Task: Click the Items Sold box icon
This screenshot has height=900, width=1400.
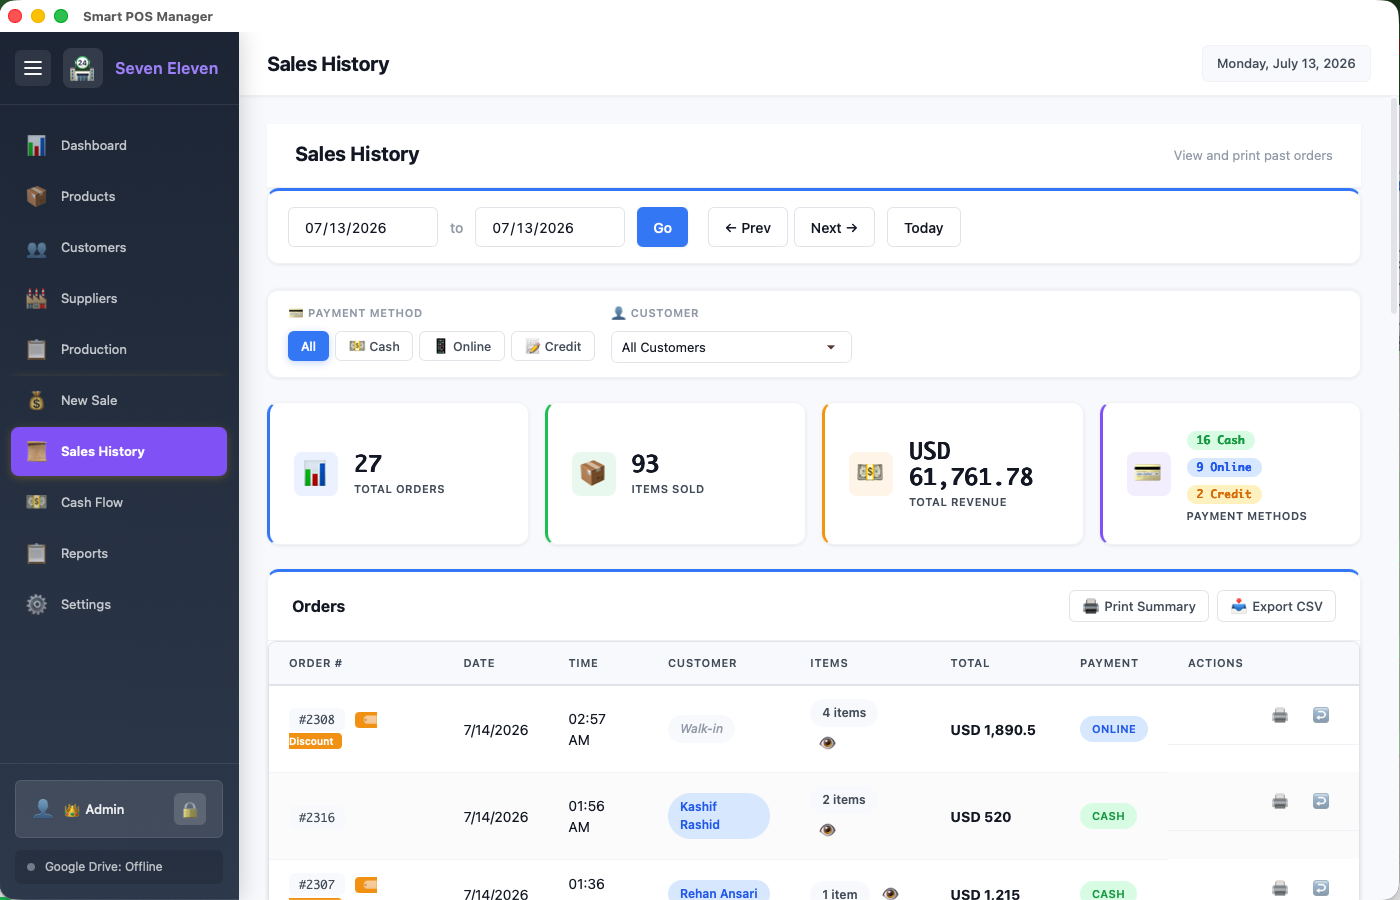Action: click(x=593, y=474)
